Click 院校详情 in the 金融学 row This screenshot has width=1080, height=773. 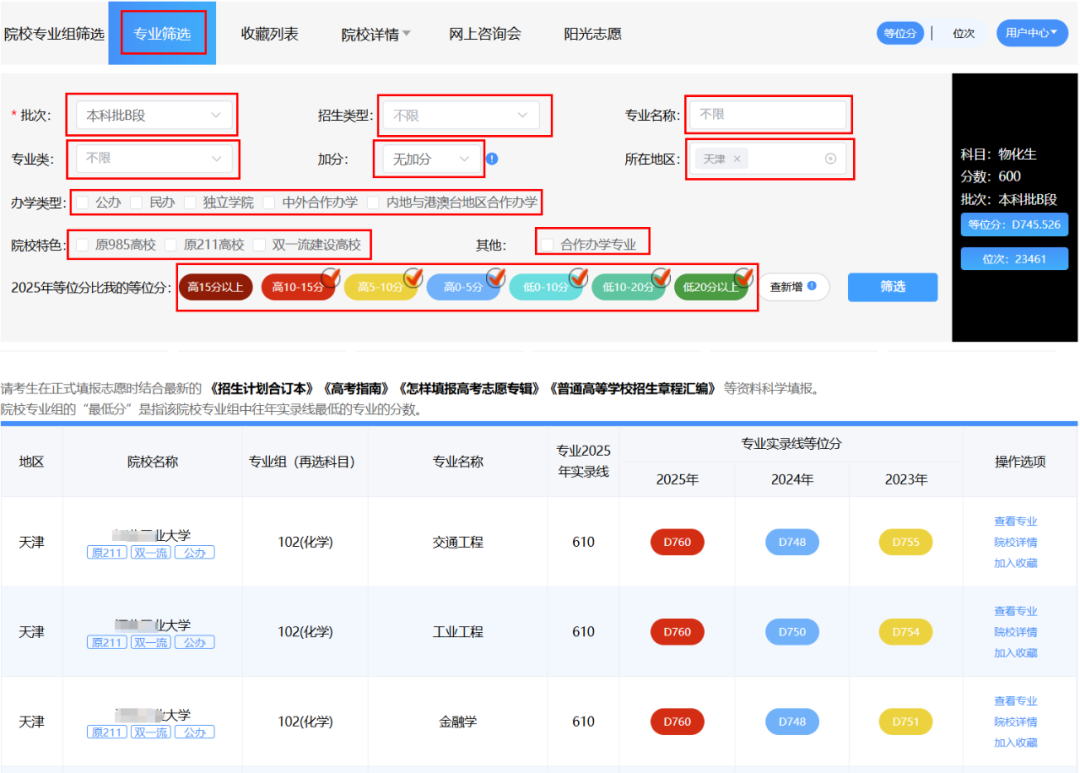point(1015,721)
